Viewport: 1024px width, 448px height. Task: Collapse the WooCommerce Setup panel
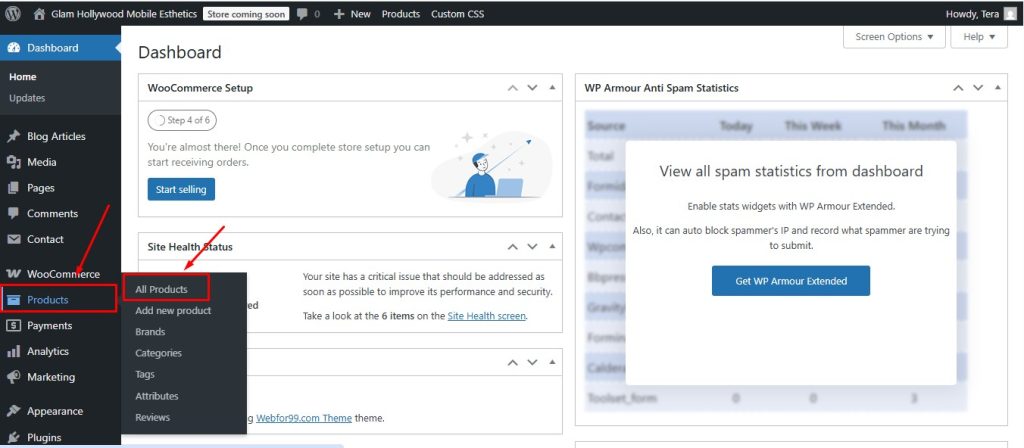click(x=552, y=88)
